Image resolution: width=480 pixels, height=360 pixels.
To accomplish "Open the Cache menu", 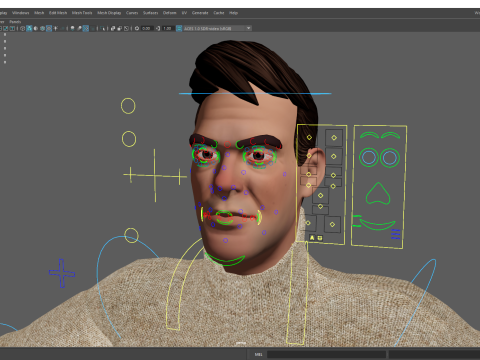I will click(x=219, y=13).
